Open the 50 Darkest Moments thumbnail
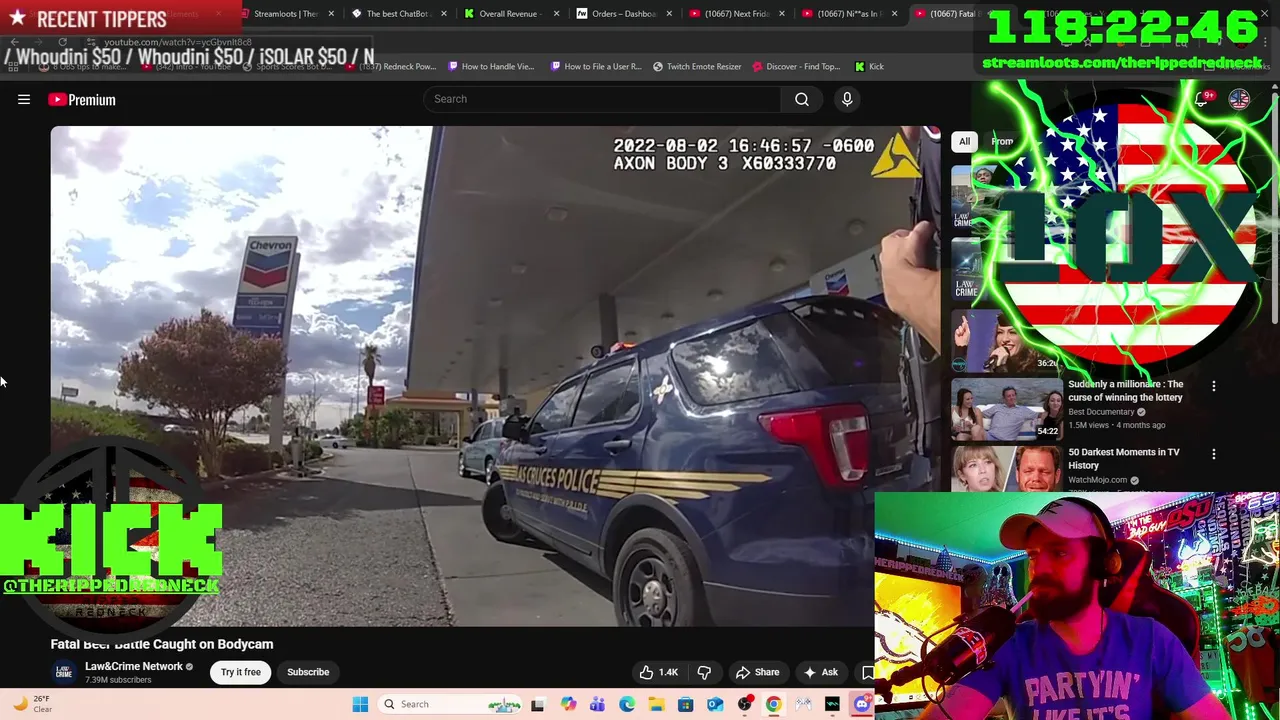The image size is (1280, 720). [x=1007, y=468]
